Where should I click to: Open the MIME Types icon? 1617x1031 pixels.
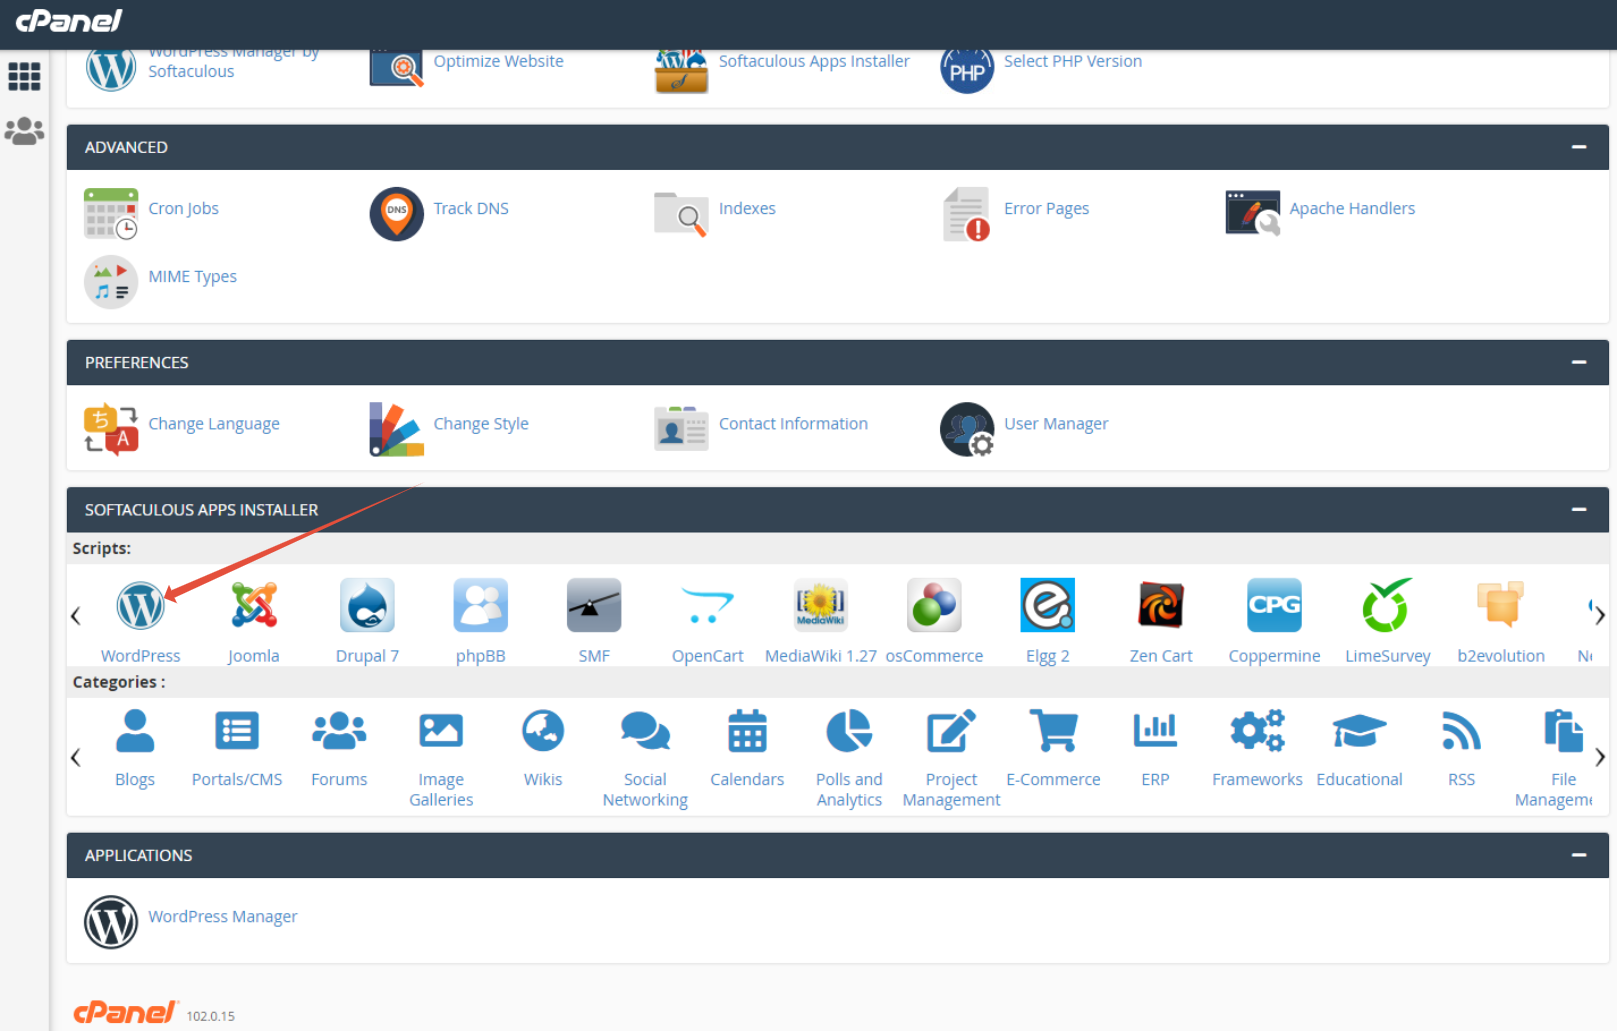[x=111, y=282]
